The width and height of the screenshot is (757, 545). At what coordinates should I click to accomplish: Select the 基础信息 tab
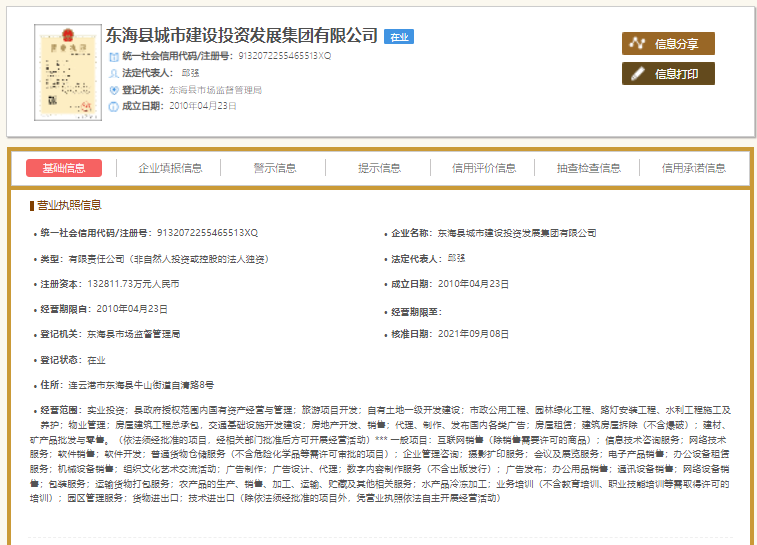point(64,168)
